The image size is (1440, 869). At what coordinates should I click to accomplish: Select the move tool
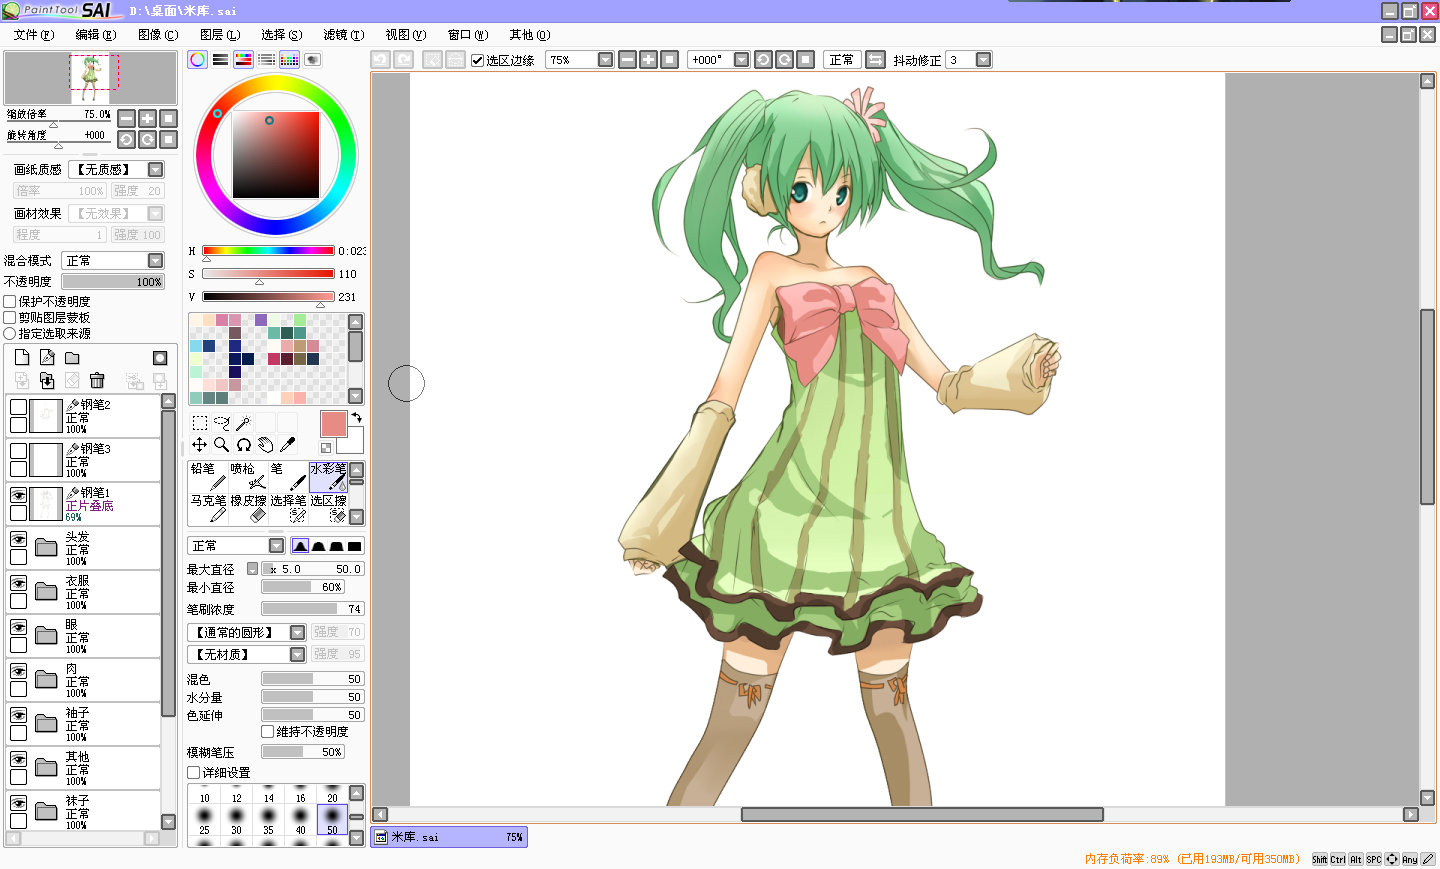coord(200,445)
